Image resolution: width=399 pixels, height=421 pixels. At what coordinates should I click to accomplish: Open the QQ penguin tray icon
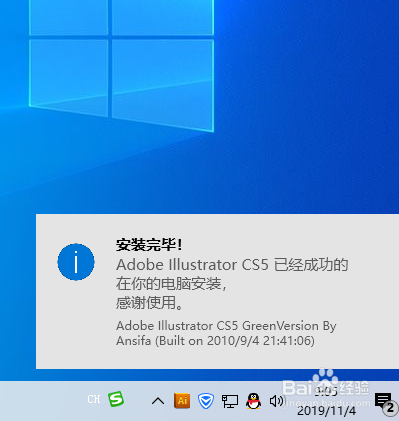coord(253,401)
